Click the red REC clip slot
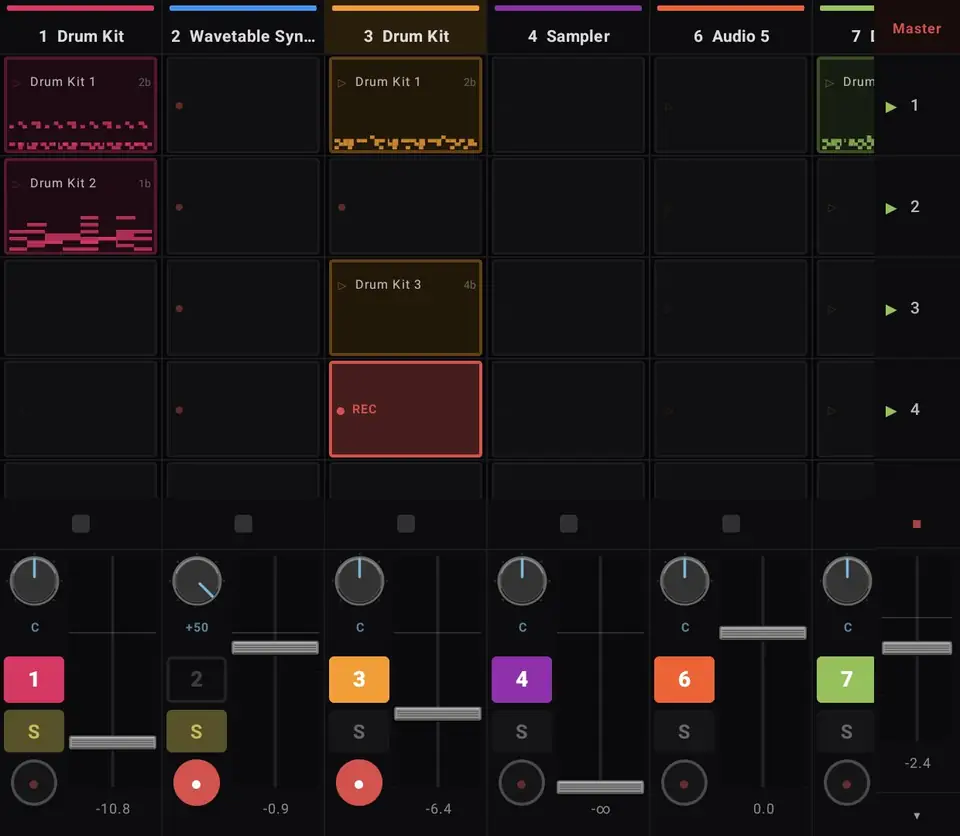The width and height of the screenshot is (960, 836). [x=405, y=409]
